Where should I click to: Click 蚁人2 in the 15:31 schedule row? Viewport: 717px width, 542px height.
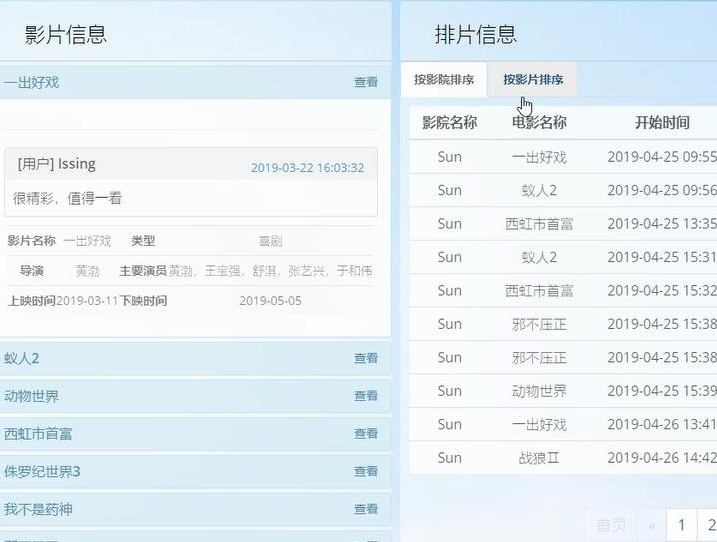[x=539, y=258]
